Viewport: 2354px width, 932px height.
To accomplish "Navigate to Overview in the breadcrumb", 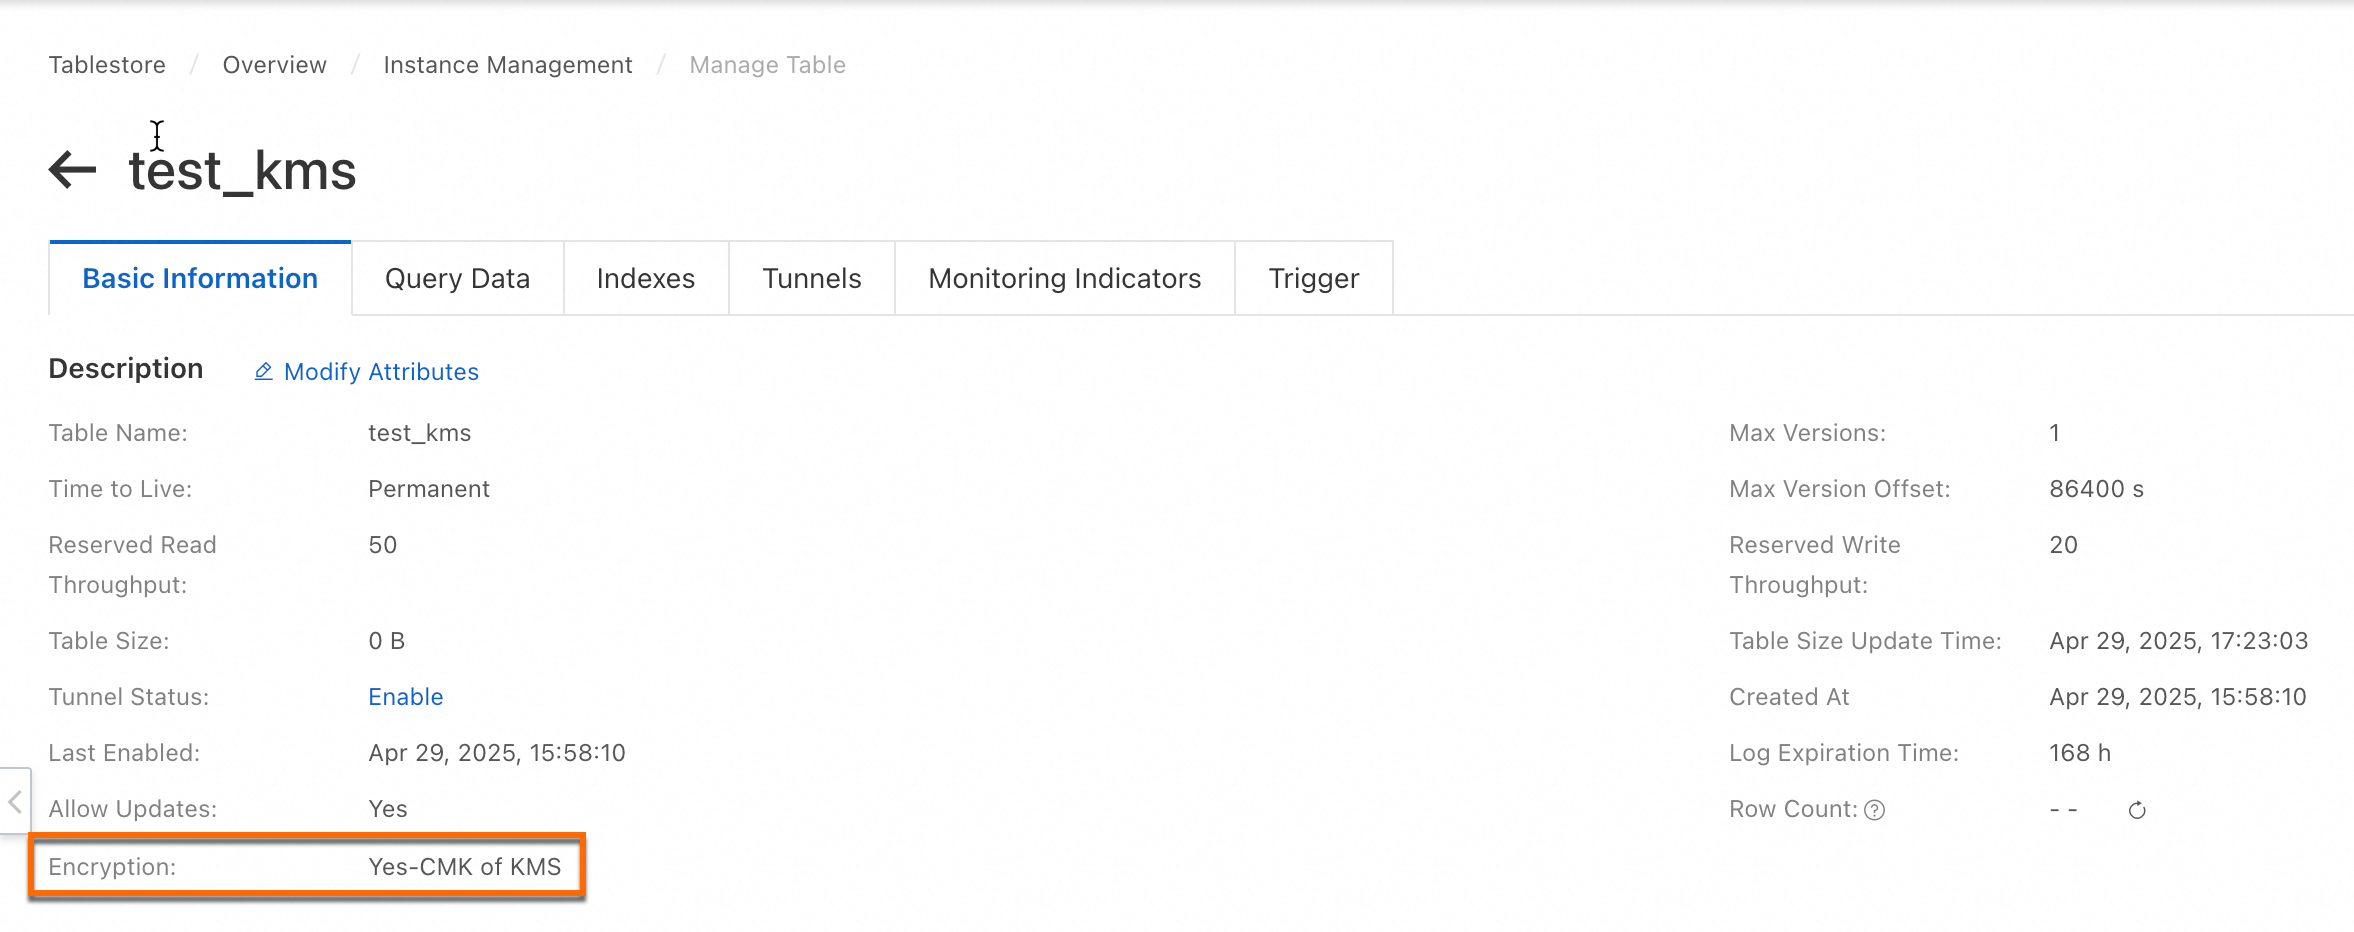I will (275, 65).
